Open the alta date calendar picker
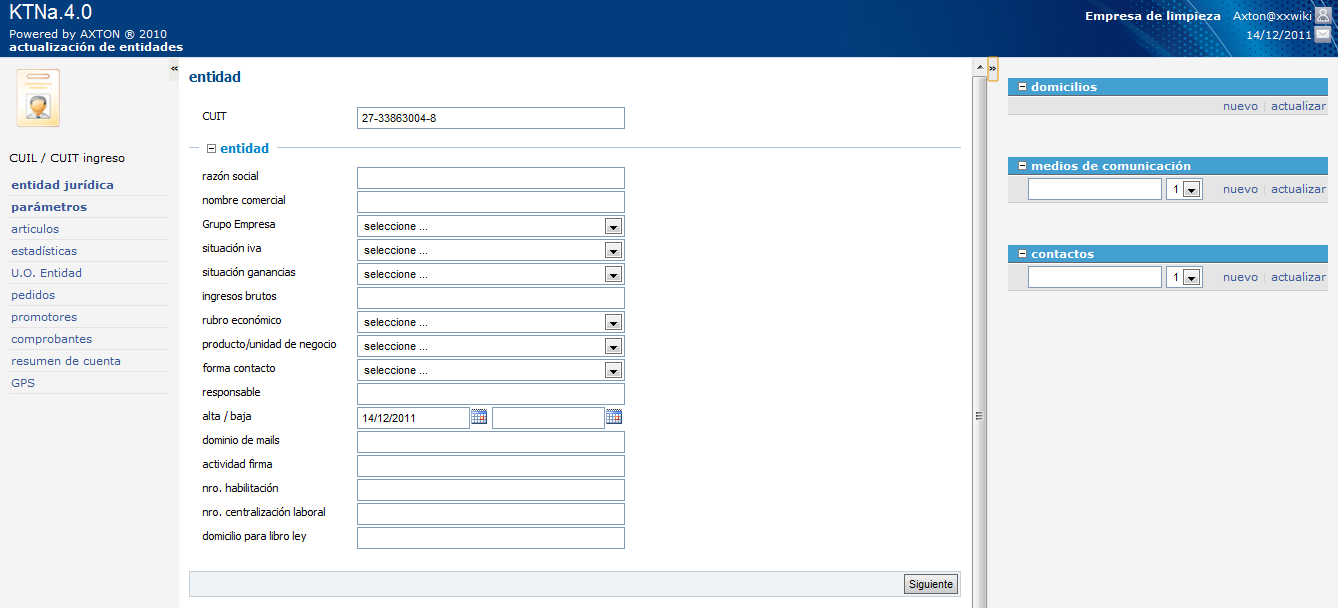The image size is (1338, 608). point(479,417)
